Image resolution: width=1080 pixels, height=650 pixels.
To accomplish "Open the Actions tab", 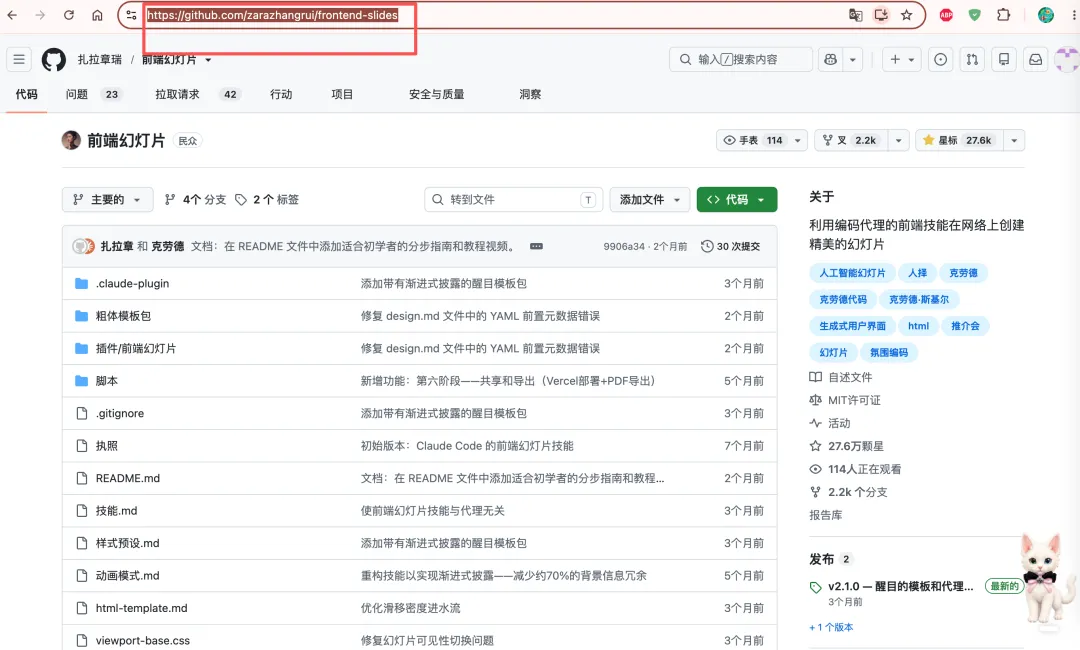I will click(x=281, y=94).
